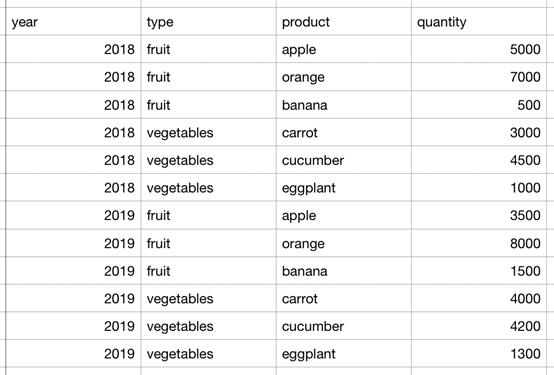Image resolution: width=554 pixels, height=375 pixels.
Task: Select the cell showing quantity 4000
Action: coord(479,299)
